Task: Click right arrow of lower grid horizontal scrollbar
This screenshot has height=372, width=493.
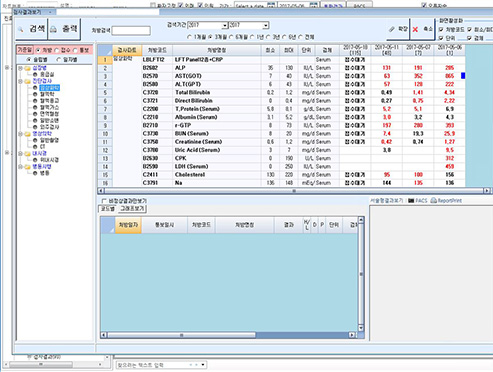Action: 352,335
